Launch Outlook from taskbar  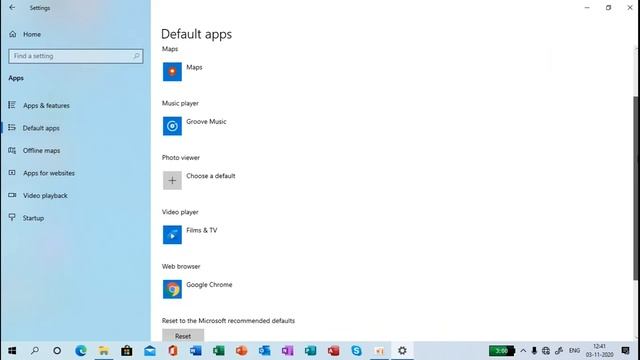click(x=264, y=351)
